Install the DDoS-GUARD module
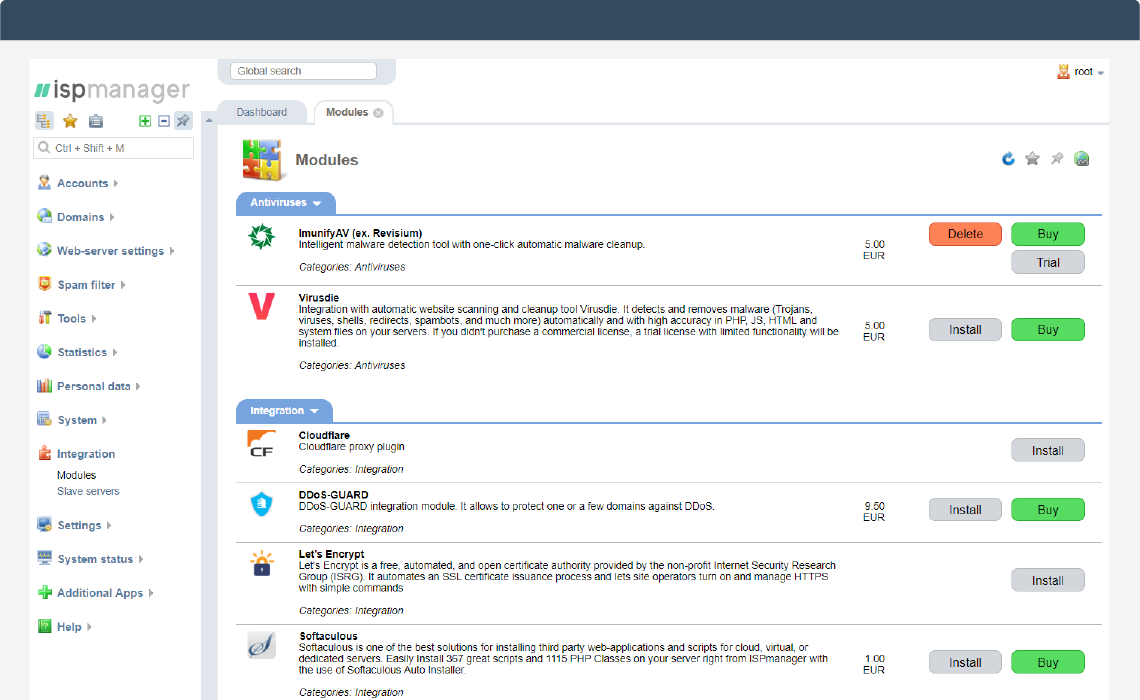The image size is (1140, 700). point(965,510)
